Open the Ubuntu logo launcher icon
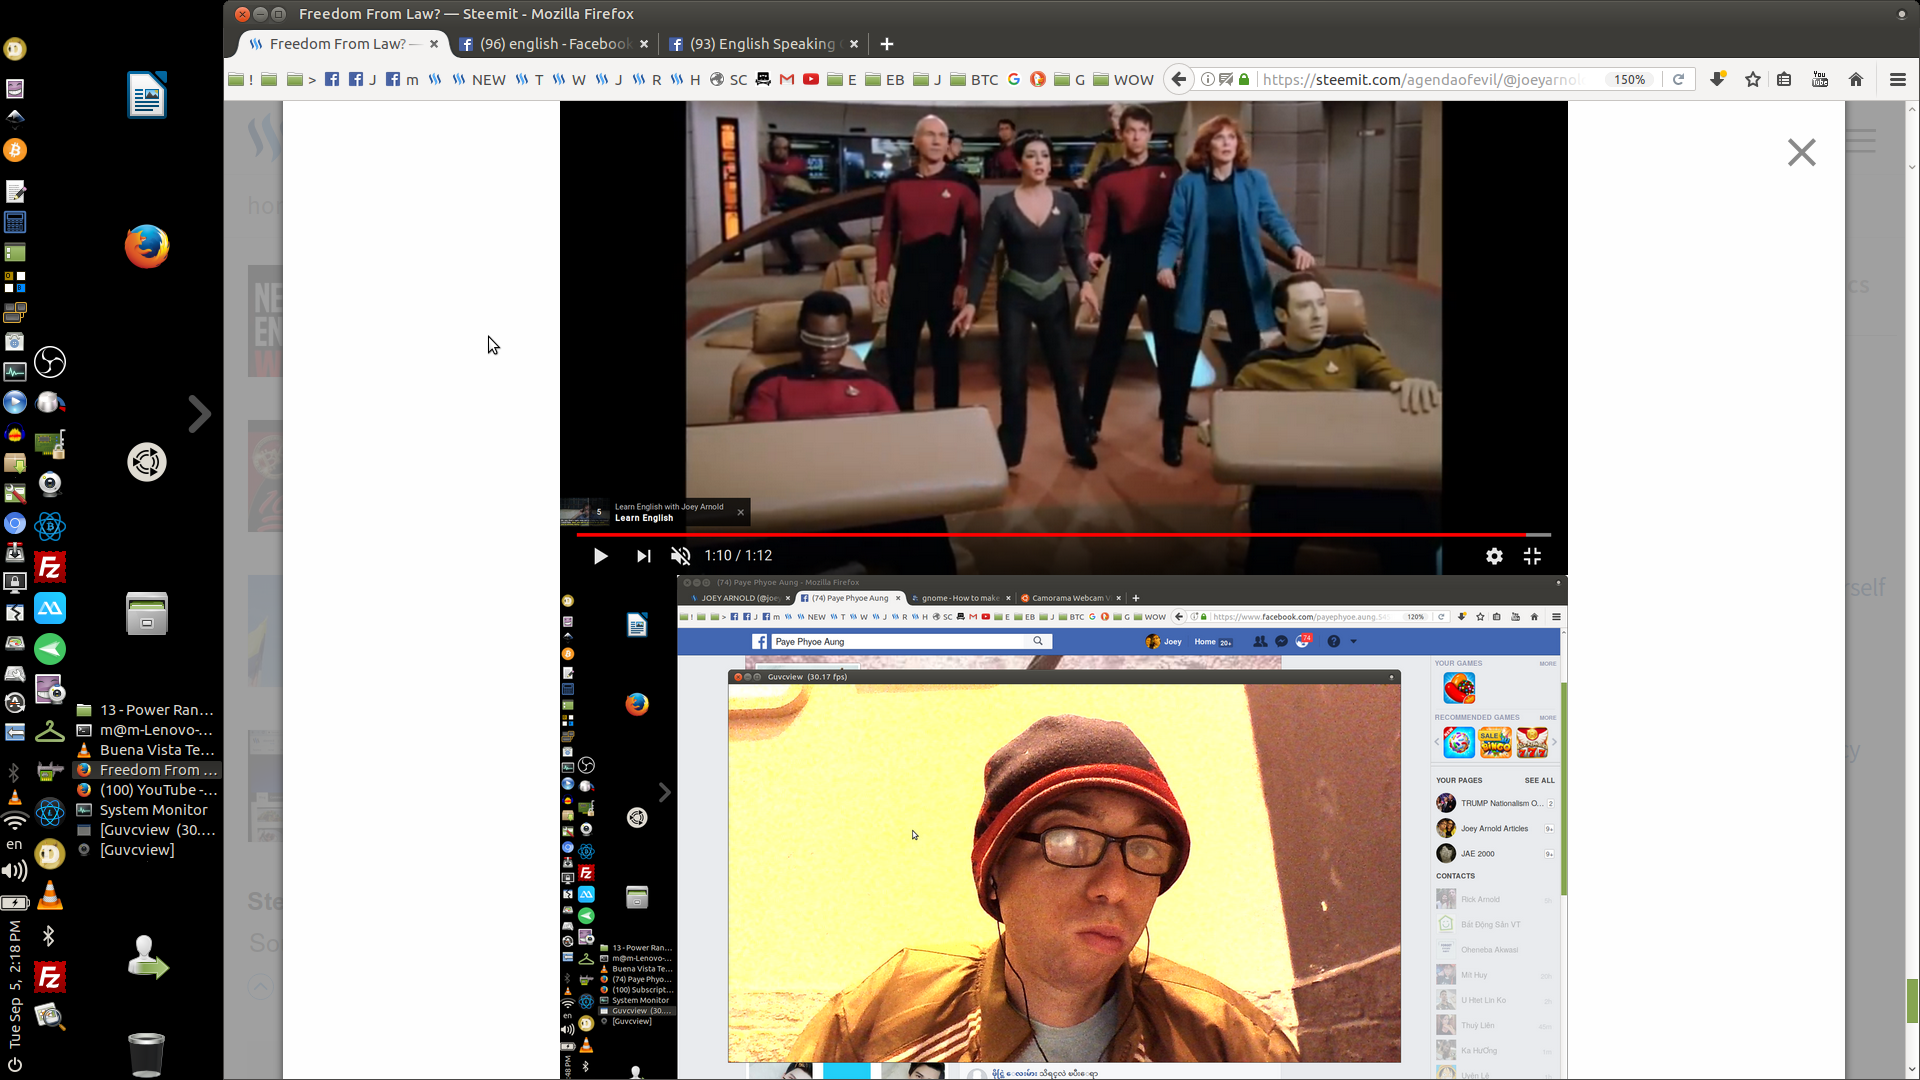Viewport: 1920px width, 1080px height. (147, 462)
